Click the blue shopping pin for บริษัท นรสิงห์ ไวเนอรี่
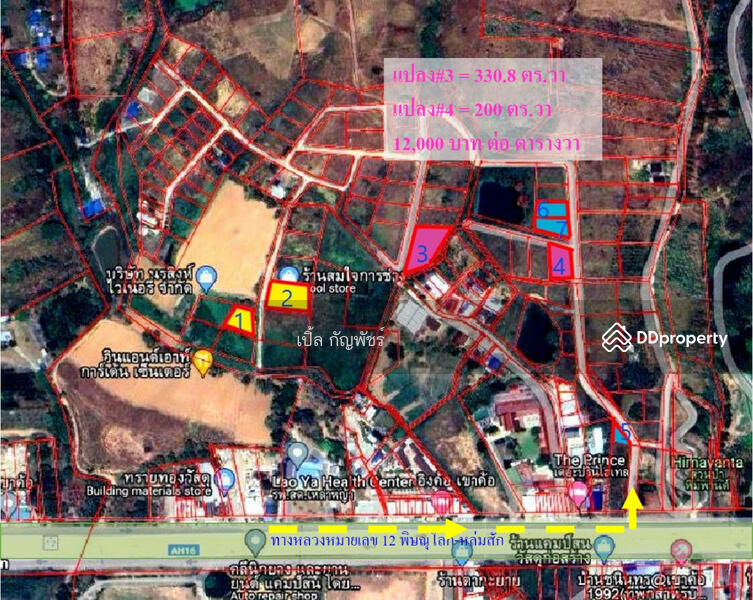753x600 pixels. (x=206, y=279)
